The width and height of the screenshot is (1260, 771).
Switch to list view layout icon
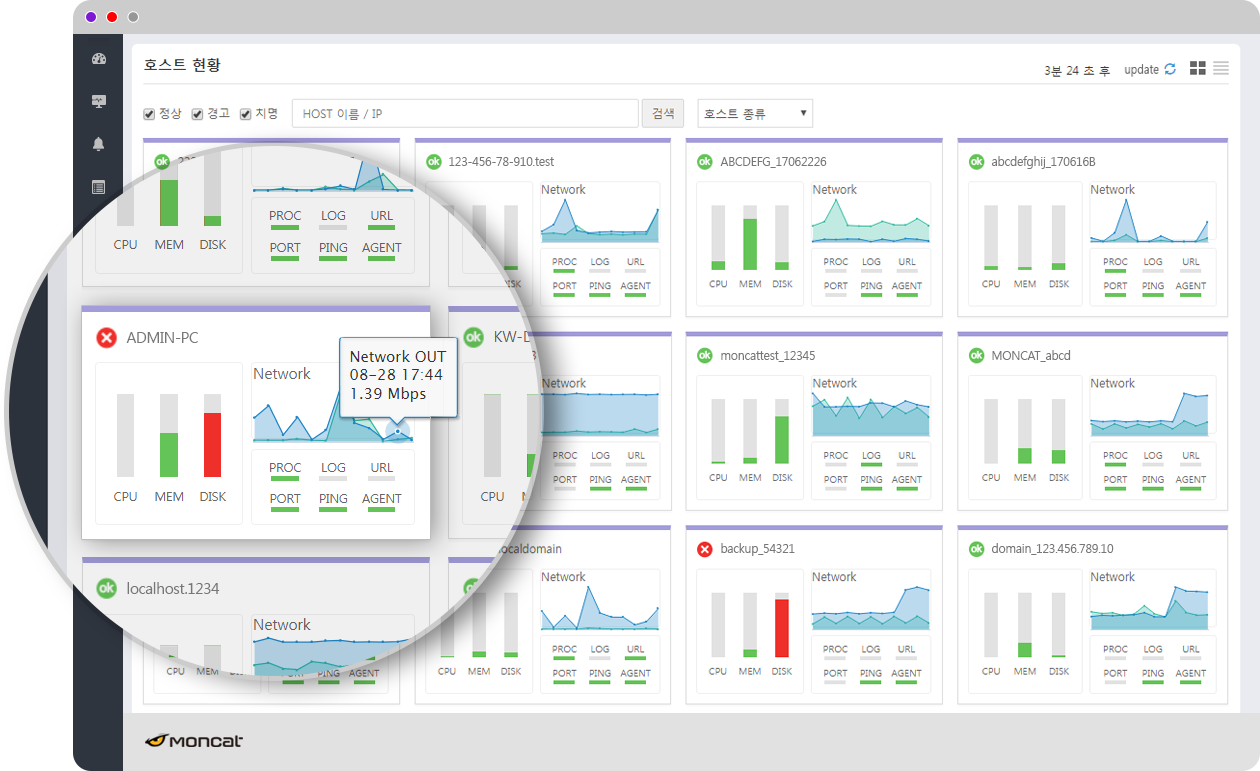pyautogui.click(x=1221, y=68)
